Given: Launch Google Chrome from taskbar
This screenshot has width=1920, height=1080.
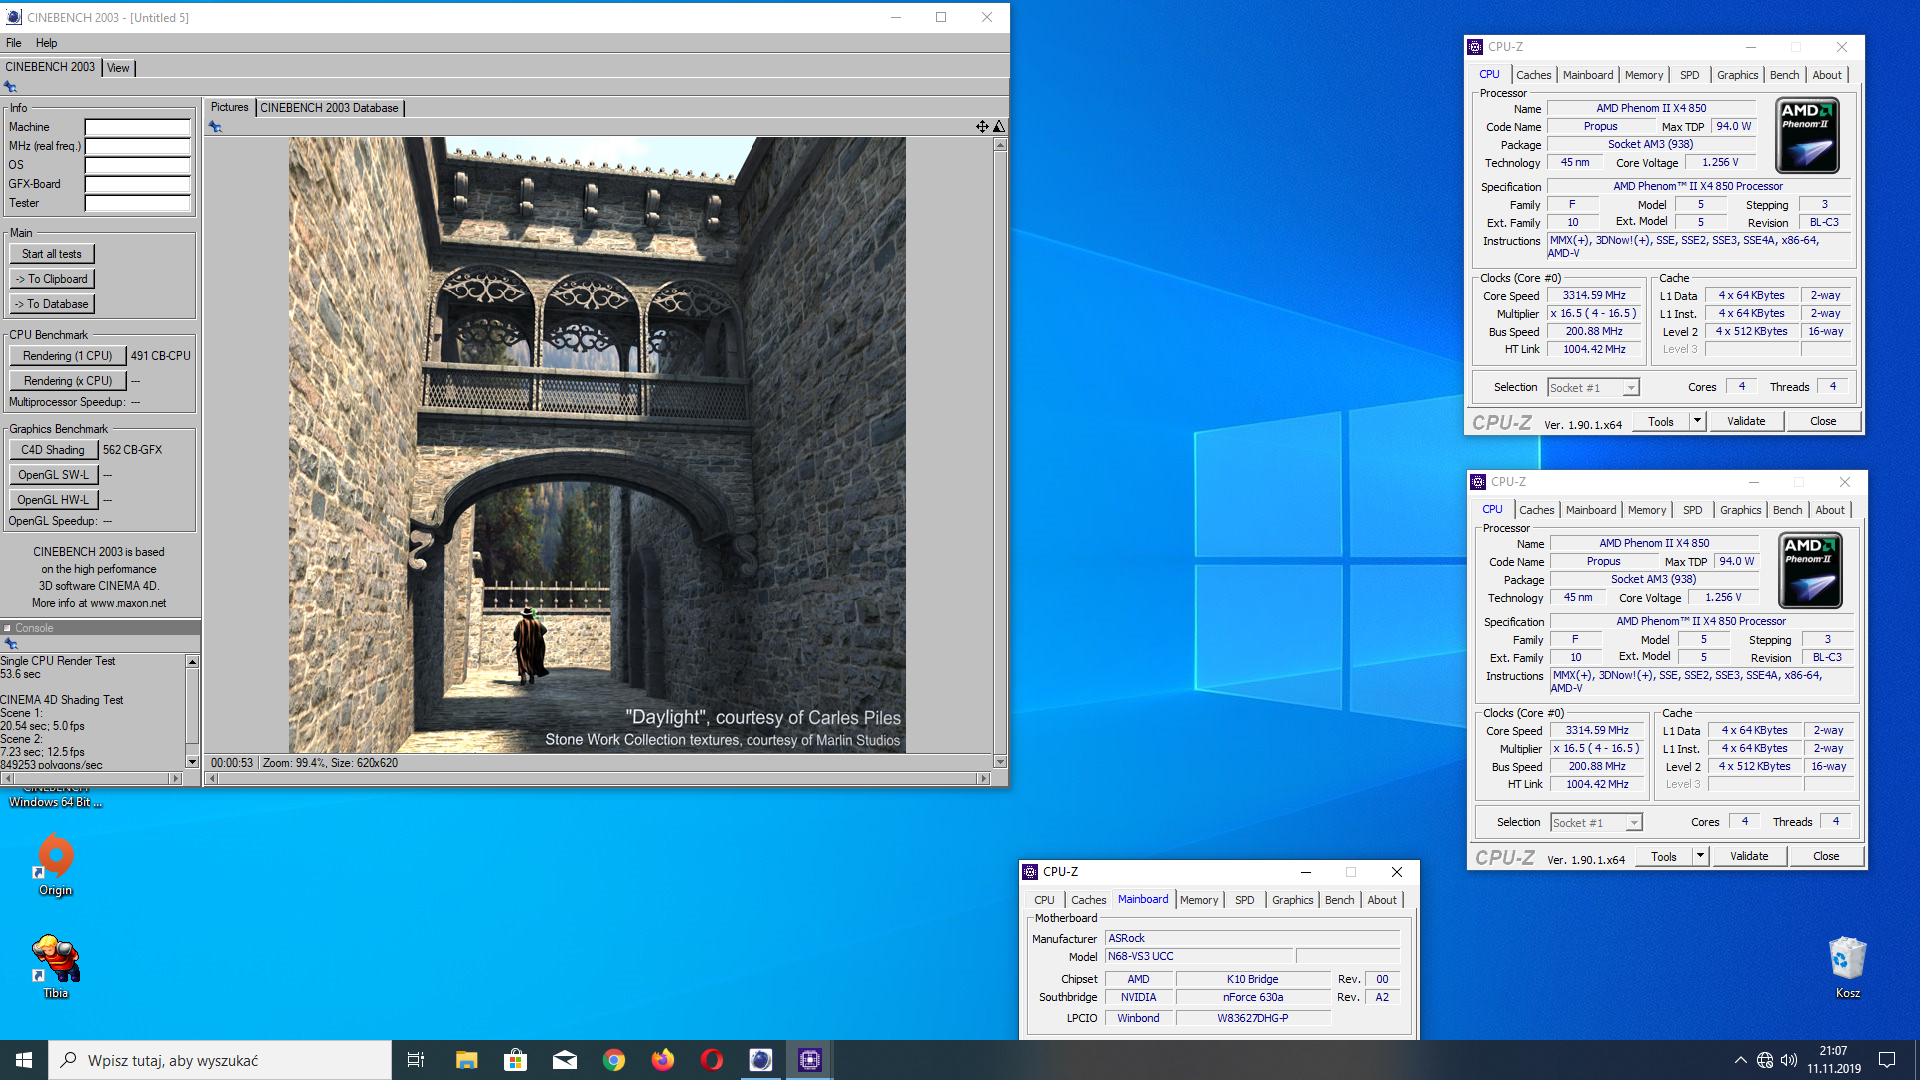Looking at the screenshot, I should click(x=614, y=1060).
